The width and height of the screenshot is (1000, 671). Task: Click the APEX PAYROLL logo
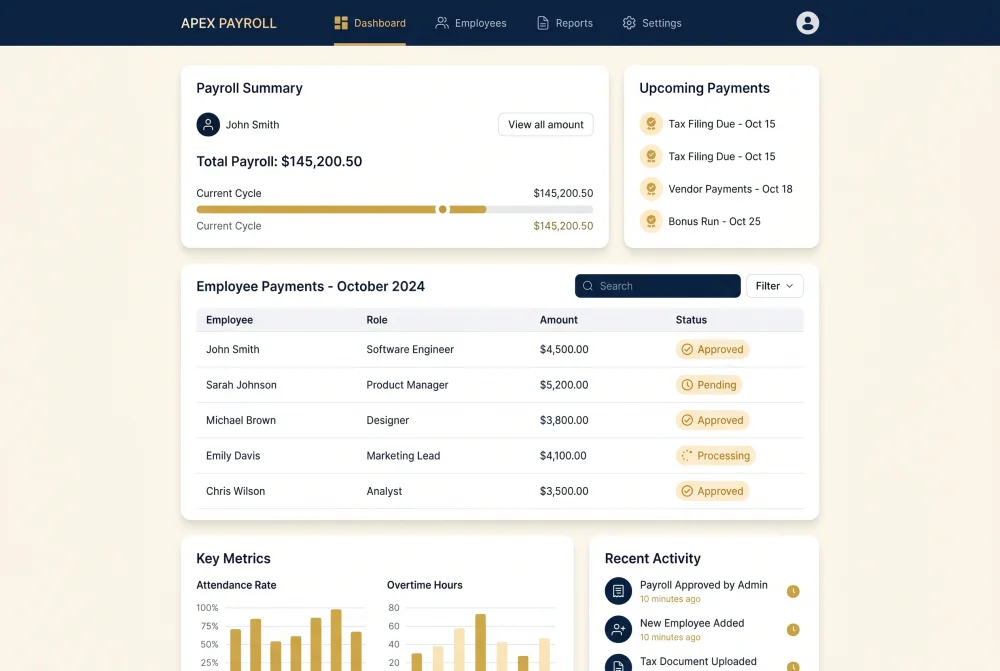228,23
